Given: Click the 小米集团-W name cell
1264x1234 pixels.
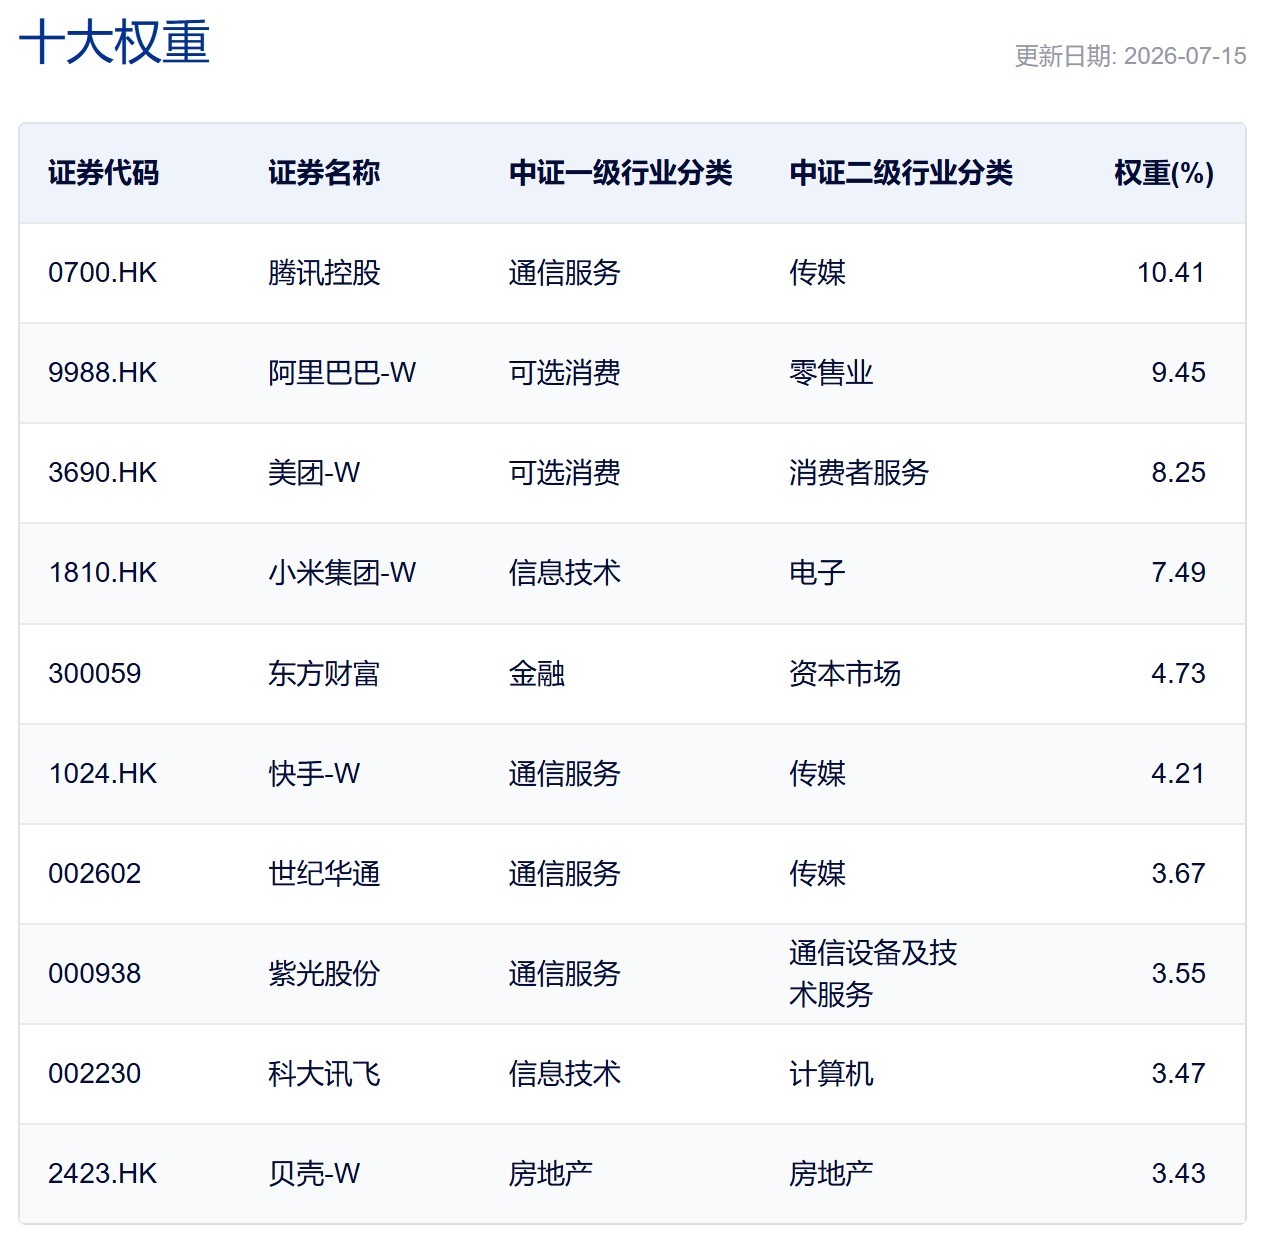Looking at the screenshot, I should click(342, 573).
